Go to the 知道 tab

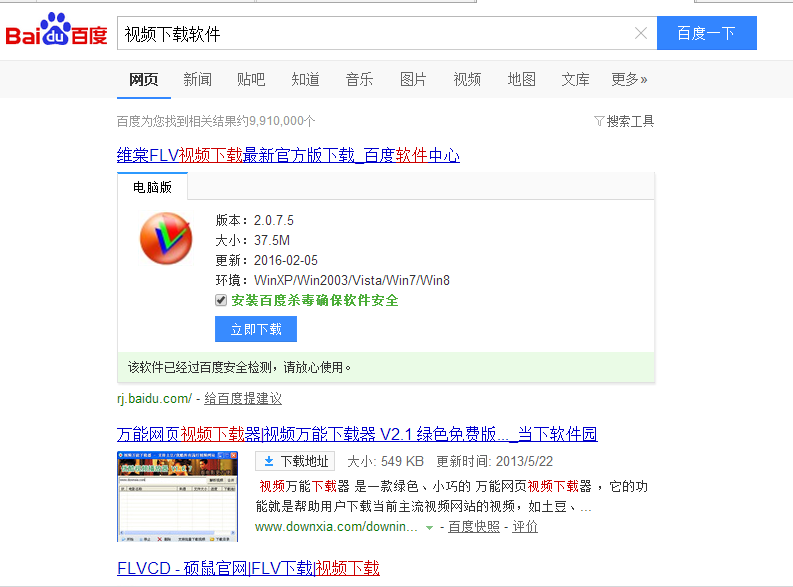pyautogui.click(x=305, y=79)
